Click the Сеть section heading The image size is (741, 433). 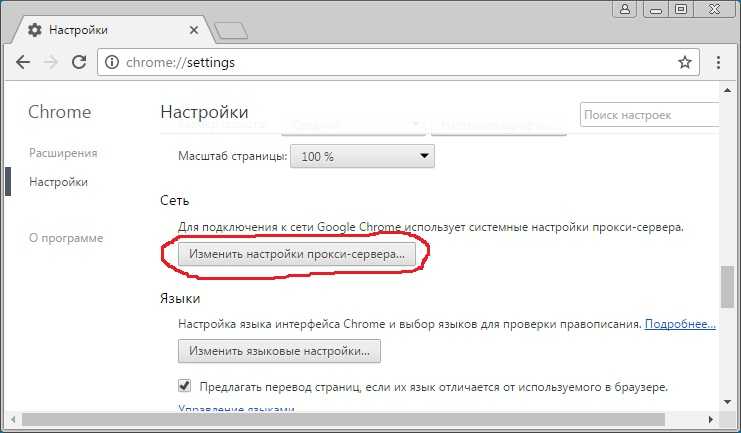click(x=174, y=200)
